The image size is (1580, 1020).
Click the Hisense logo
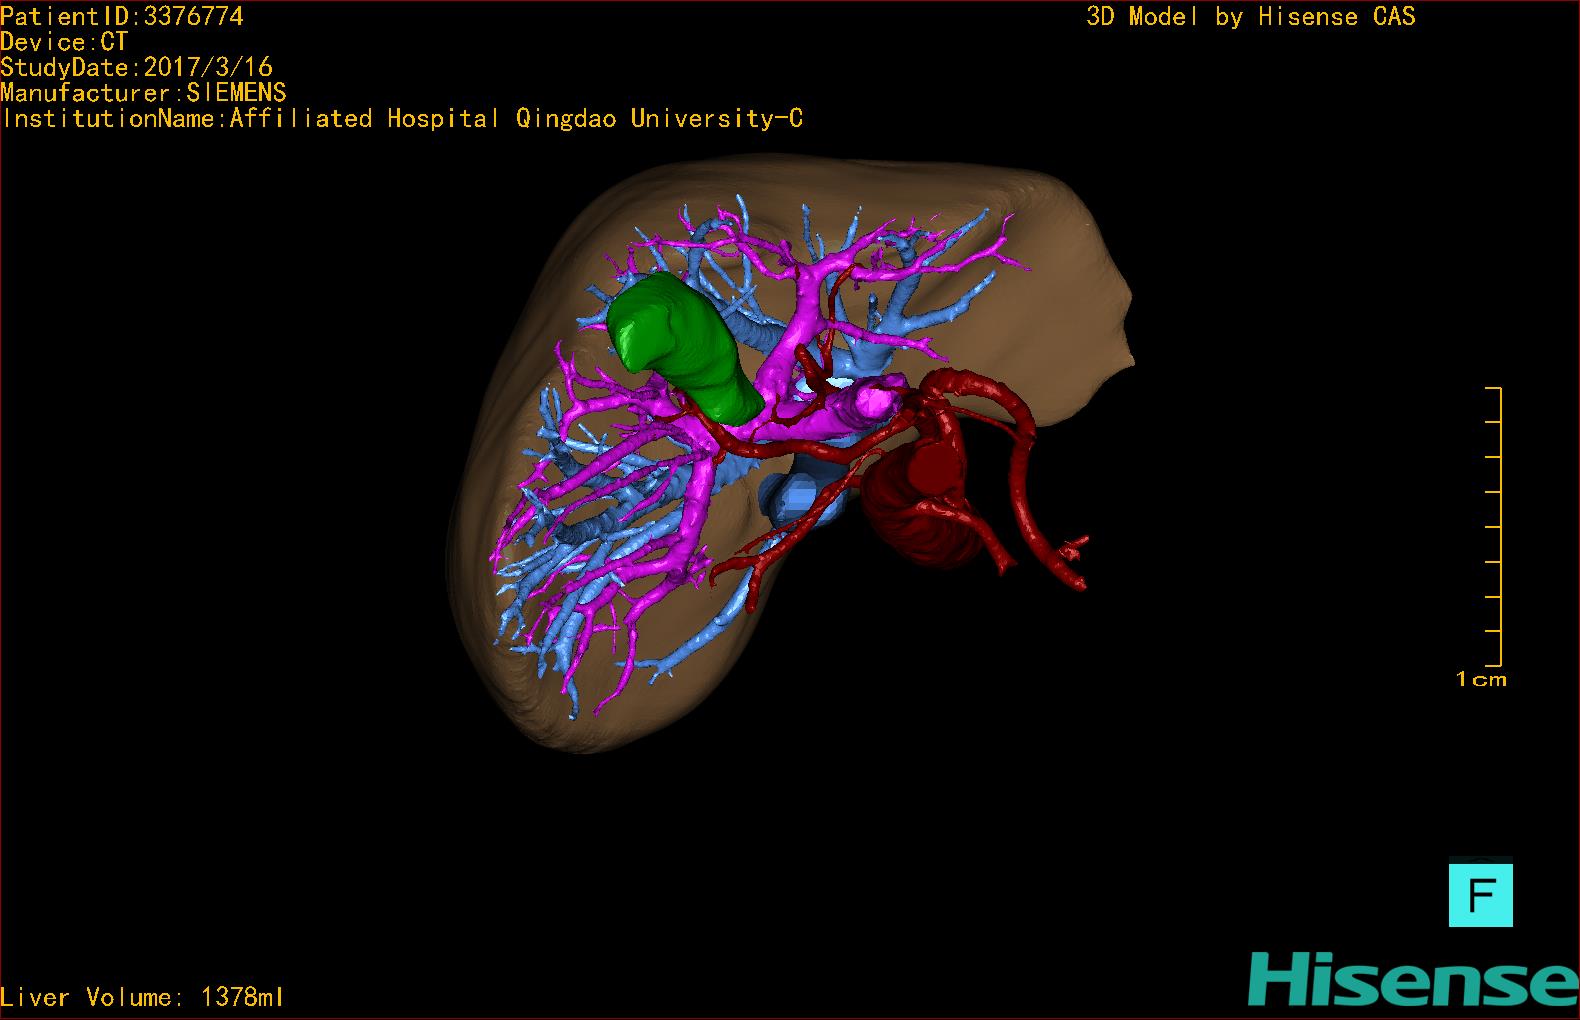tap(1413, 979)
